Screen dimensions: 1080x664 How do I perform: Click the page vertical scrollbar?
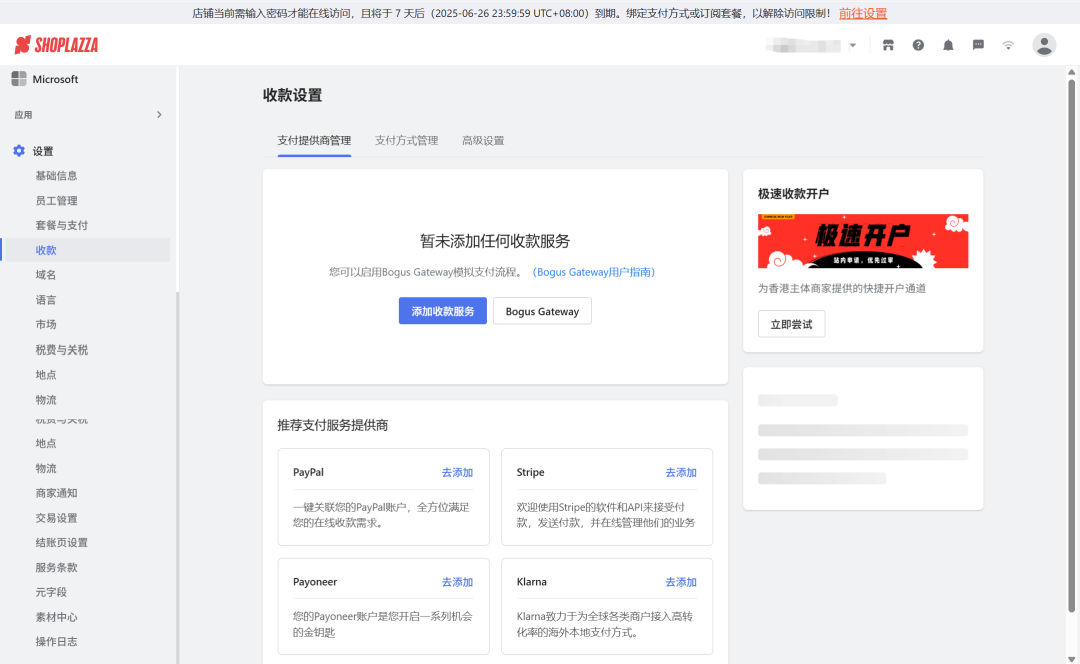click(x=1071, y=344)
